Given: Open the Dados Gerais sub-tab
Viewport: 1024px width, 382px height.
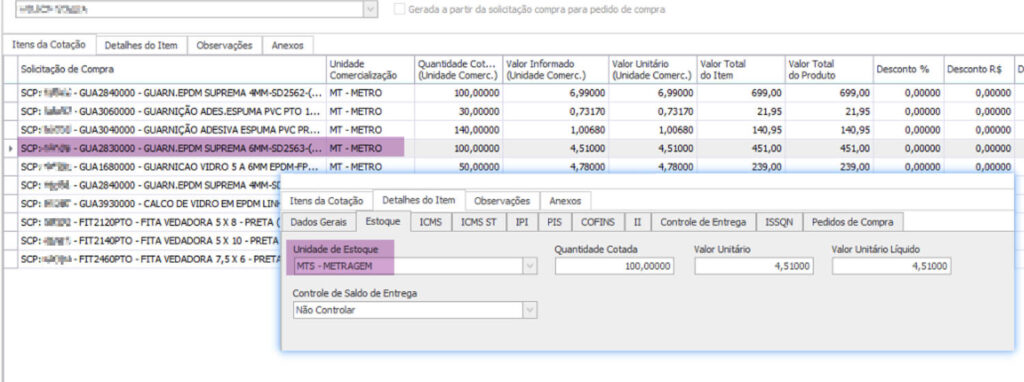Looking at the screenshot, I should (x=319, y=222).
